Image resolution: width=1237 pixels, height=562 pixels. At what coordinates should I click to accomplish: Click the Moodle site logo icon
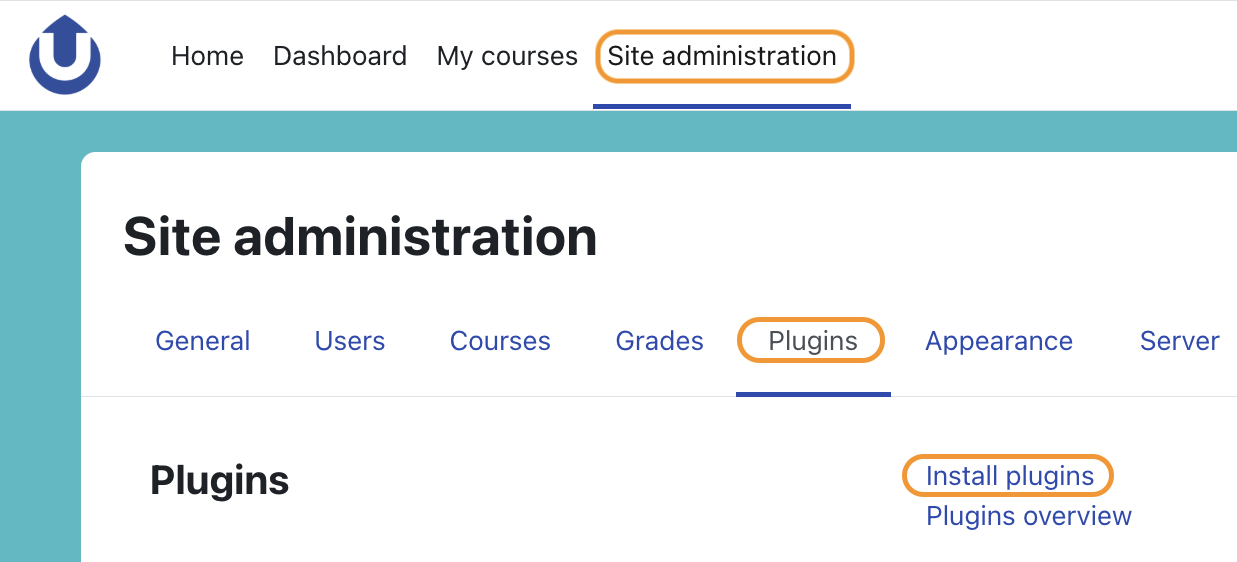(x=65, y=55)
